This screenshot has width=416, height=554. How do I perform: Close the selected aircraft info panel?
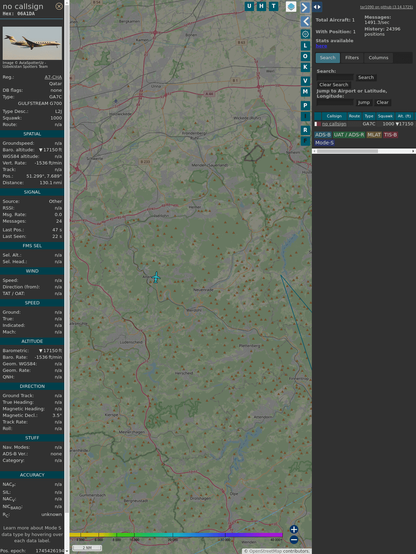coord(59,6)
